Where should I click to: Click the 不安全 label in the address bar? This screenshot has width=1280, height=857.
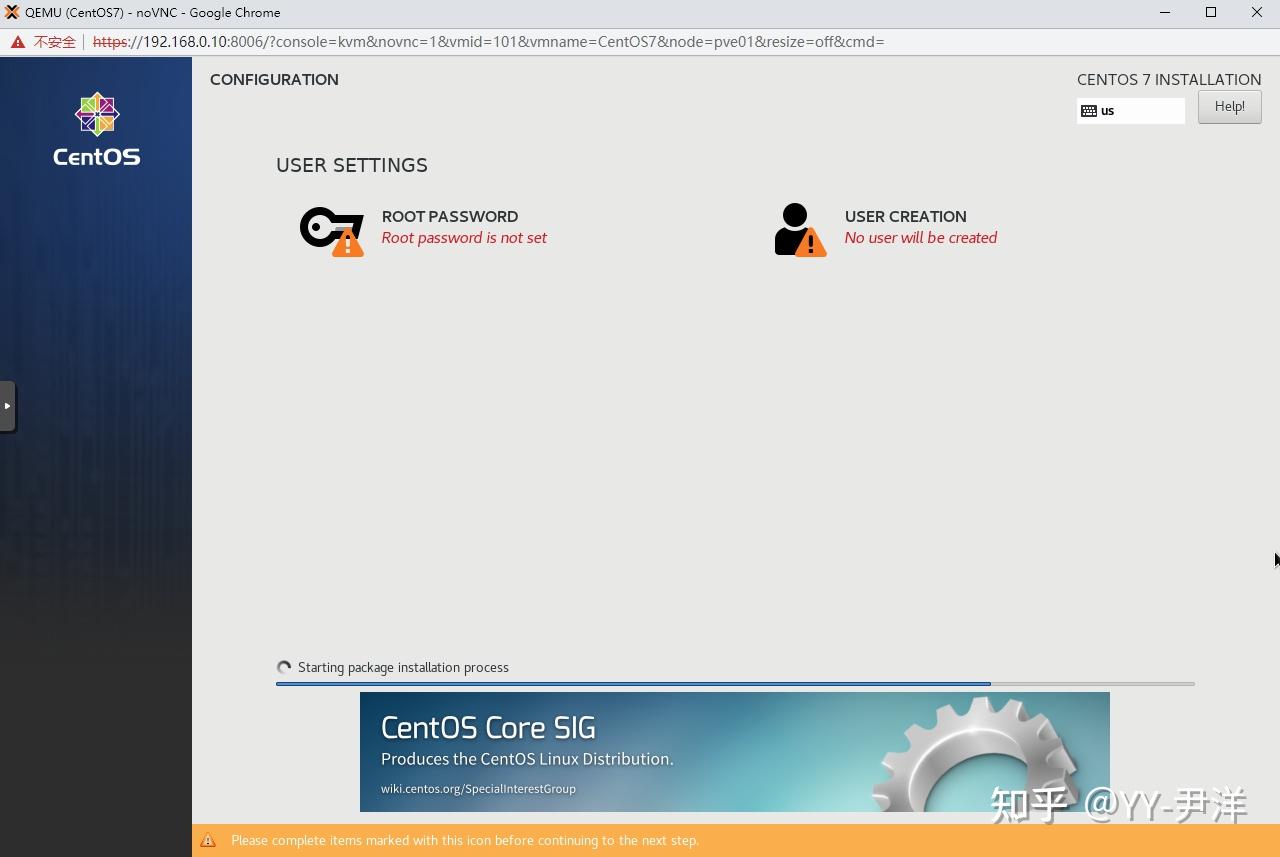(55, 41)
